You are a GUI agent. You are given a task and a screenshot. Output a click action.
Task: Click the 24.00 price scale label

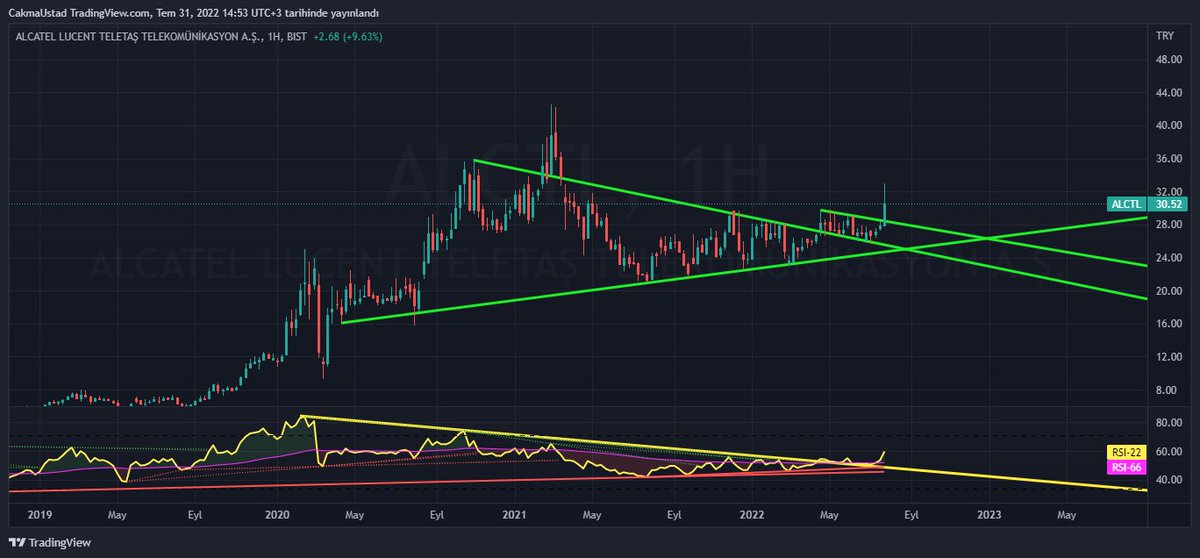point(1168,257)
